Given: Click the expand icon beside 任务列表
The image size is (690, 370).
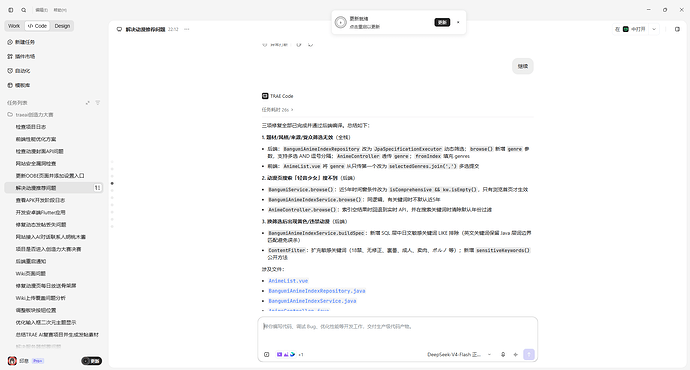Looking at the screenshot, I should (88, 103).
